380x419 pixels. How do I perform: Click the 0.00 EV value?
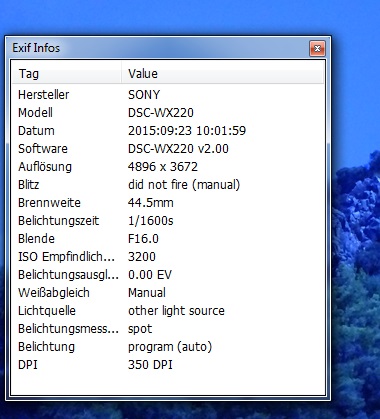[150, 275]
